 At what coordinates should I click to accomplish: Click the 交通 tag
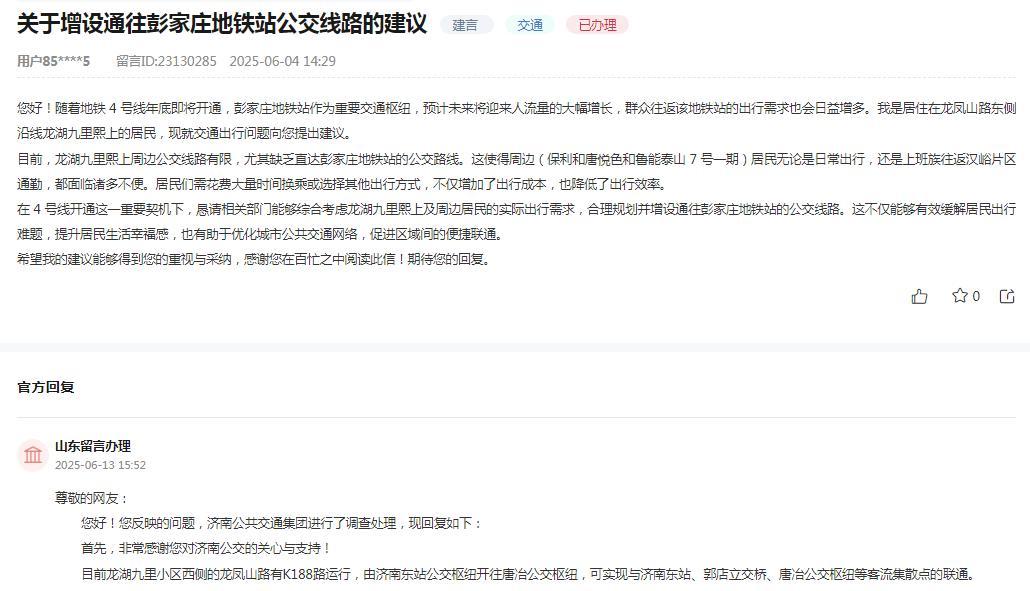coord(529,25)
